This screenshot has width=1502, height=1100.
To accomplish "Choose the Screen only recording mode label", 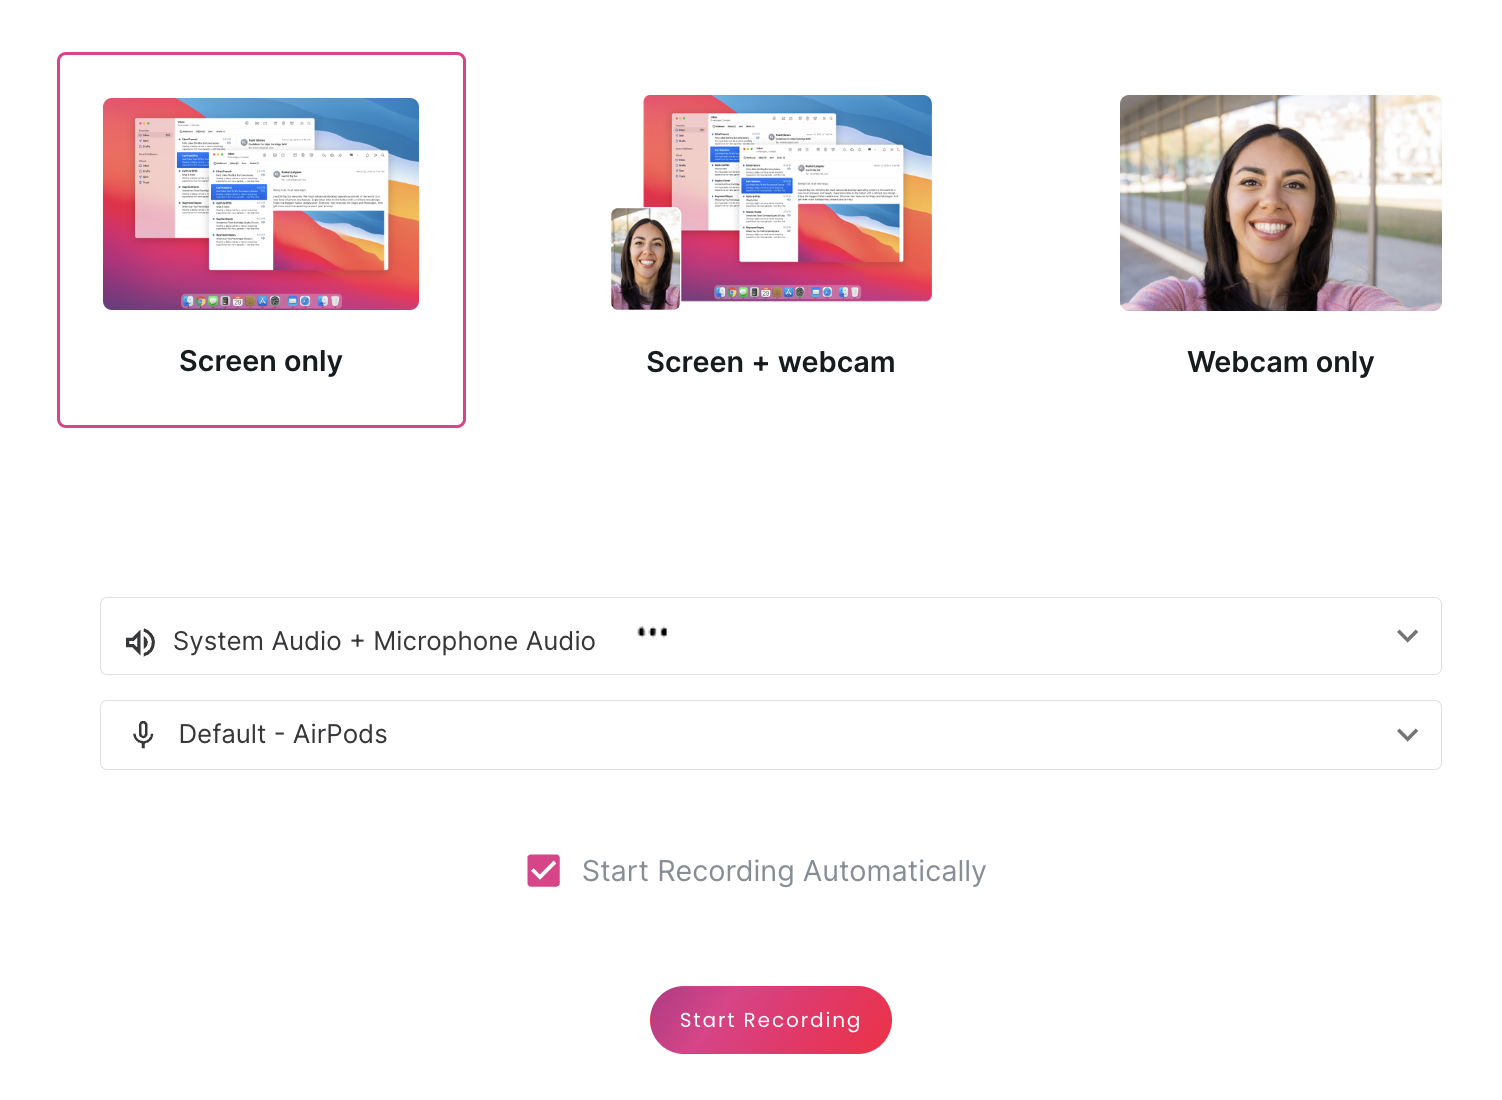I will pyautogui.click(x=261, y=361).
